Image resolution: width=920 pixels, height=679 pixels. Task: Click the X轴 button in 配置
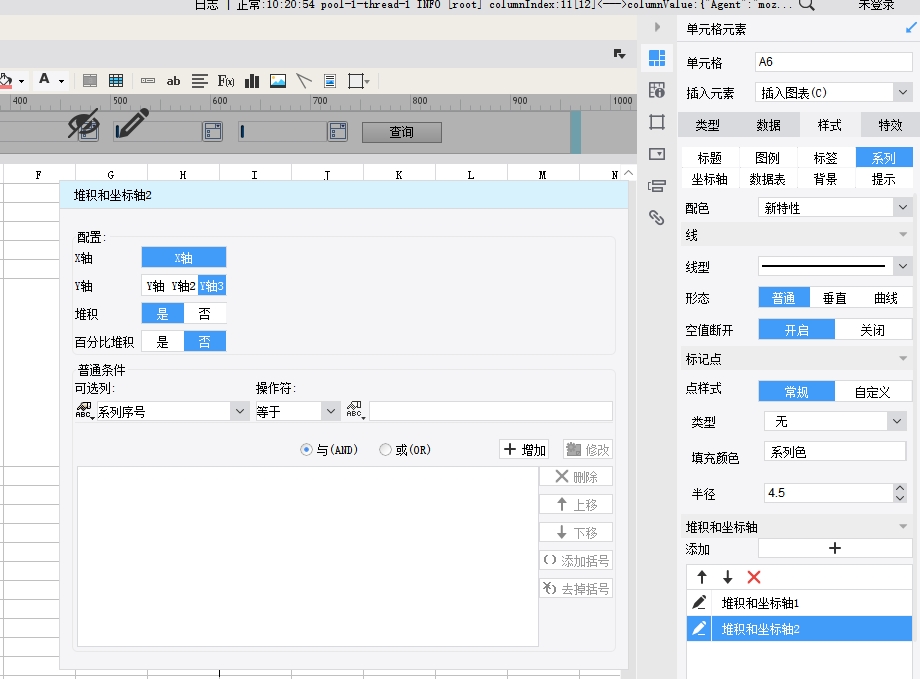pos(184,258)
